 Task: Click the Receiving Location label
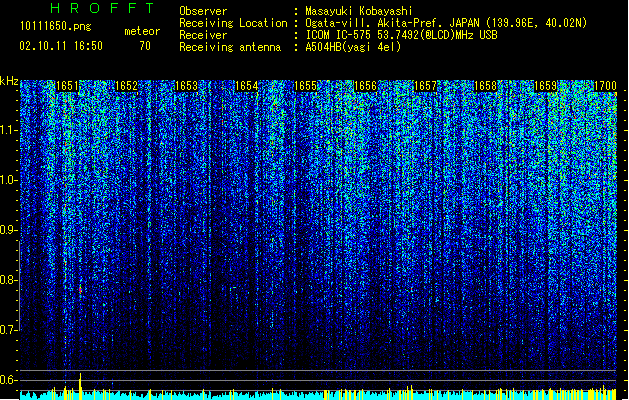233,23
